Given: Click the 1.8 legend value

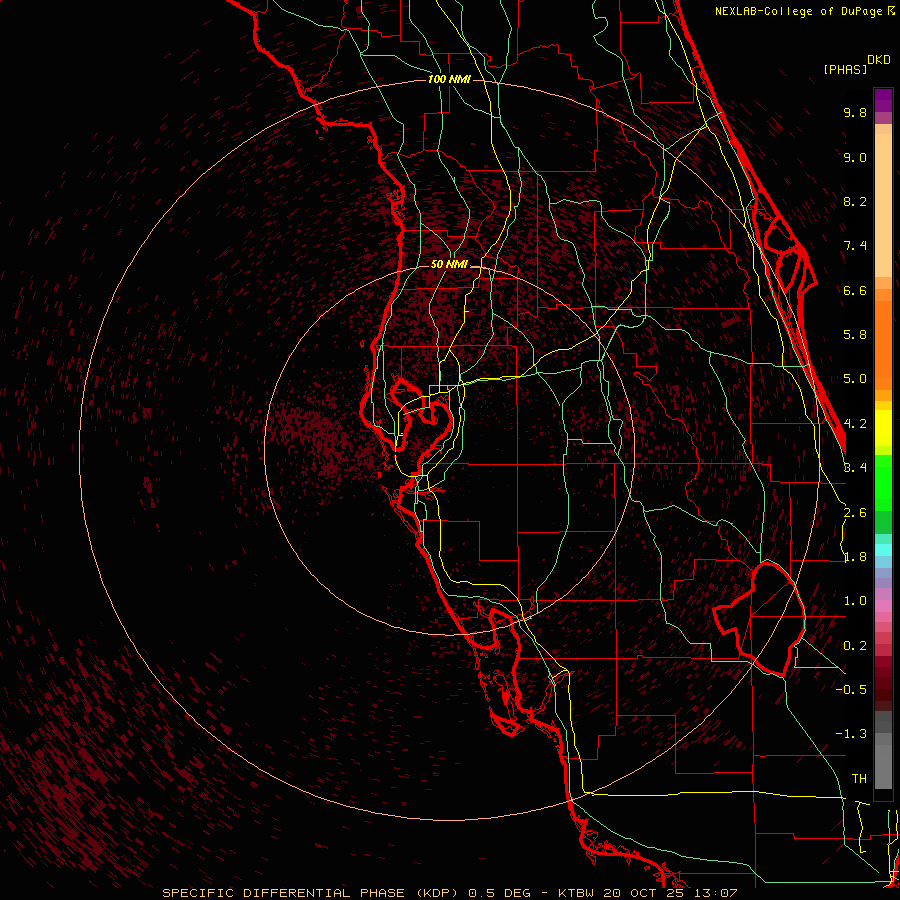Looking at the screenshot, I should point(855,557).
